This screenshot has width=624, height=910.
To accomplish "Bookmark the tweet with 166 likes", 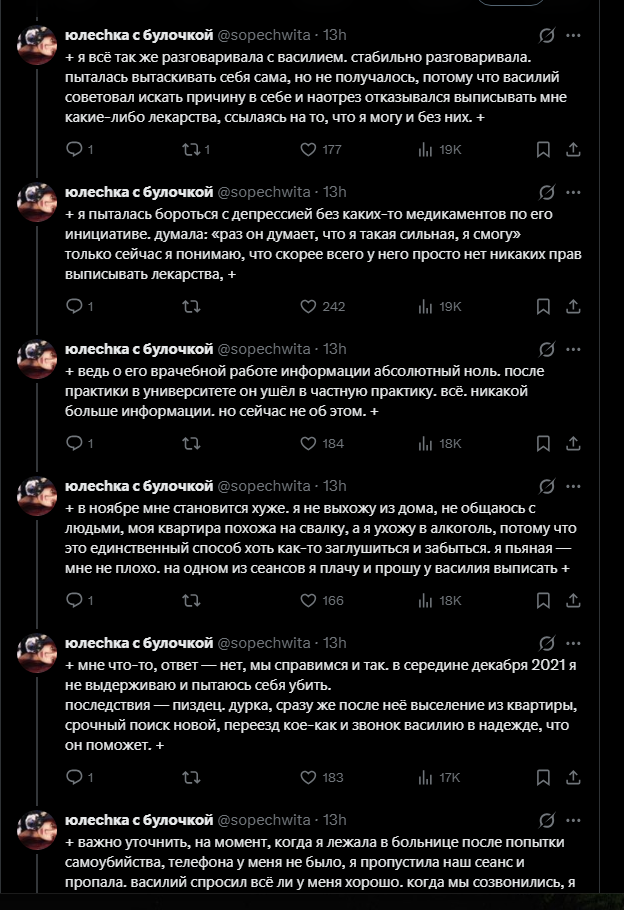I will 543,600.
